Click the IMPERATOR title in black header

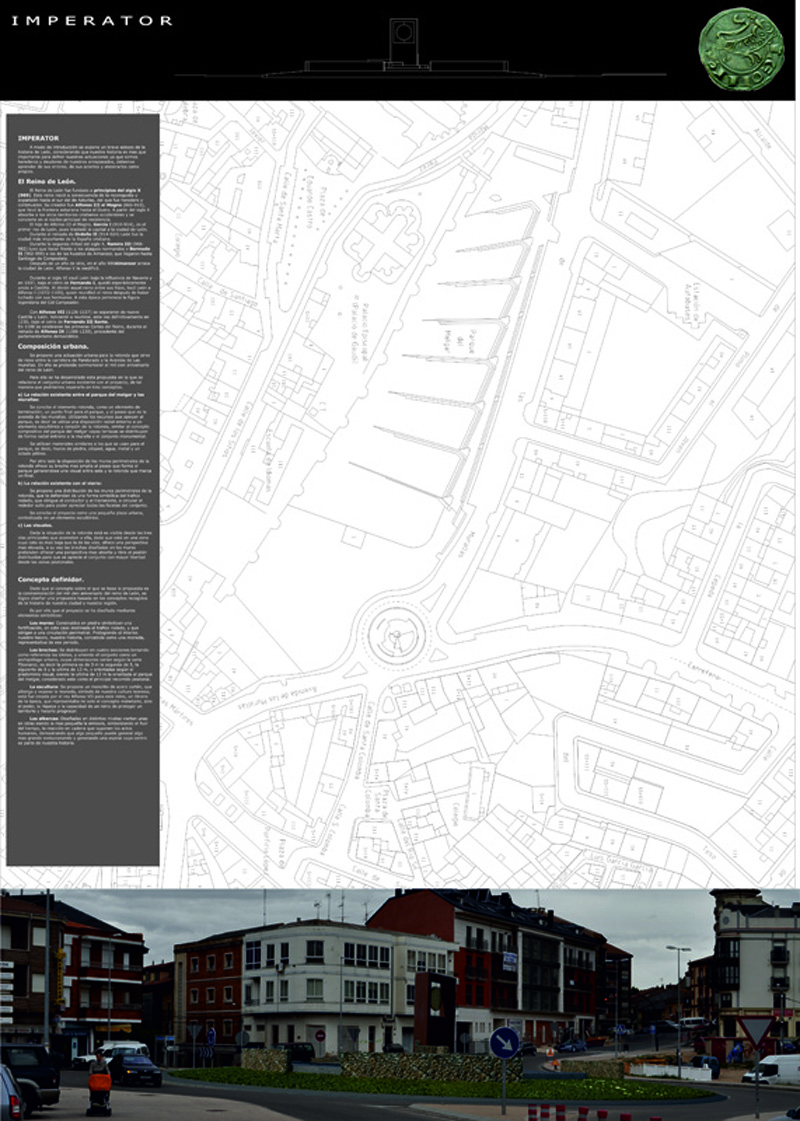[x=92, y=21]
